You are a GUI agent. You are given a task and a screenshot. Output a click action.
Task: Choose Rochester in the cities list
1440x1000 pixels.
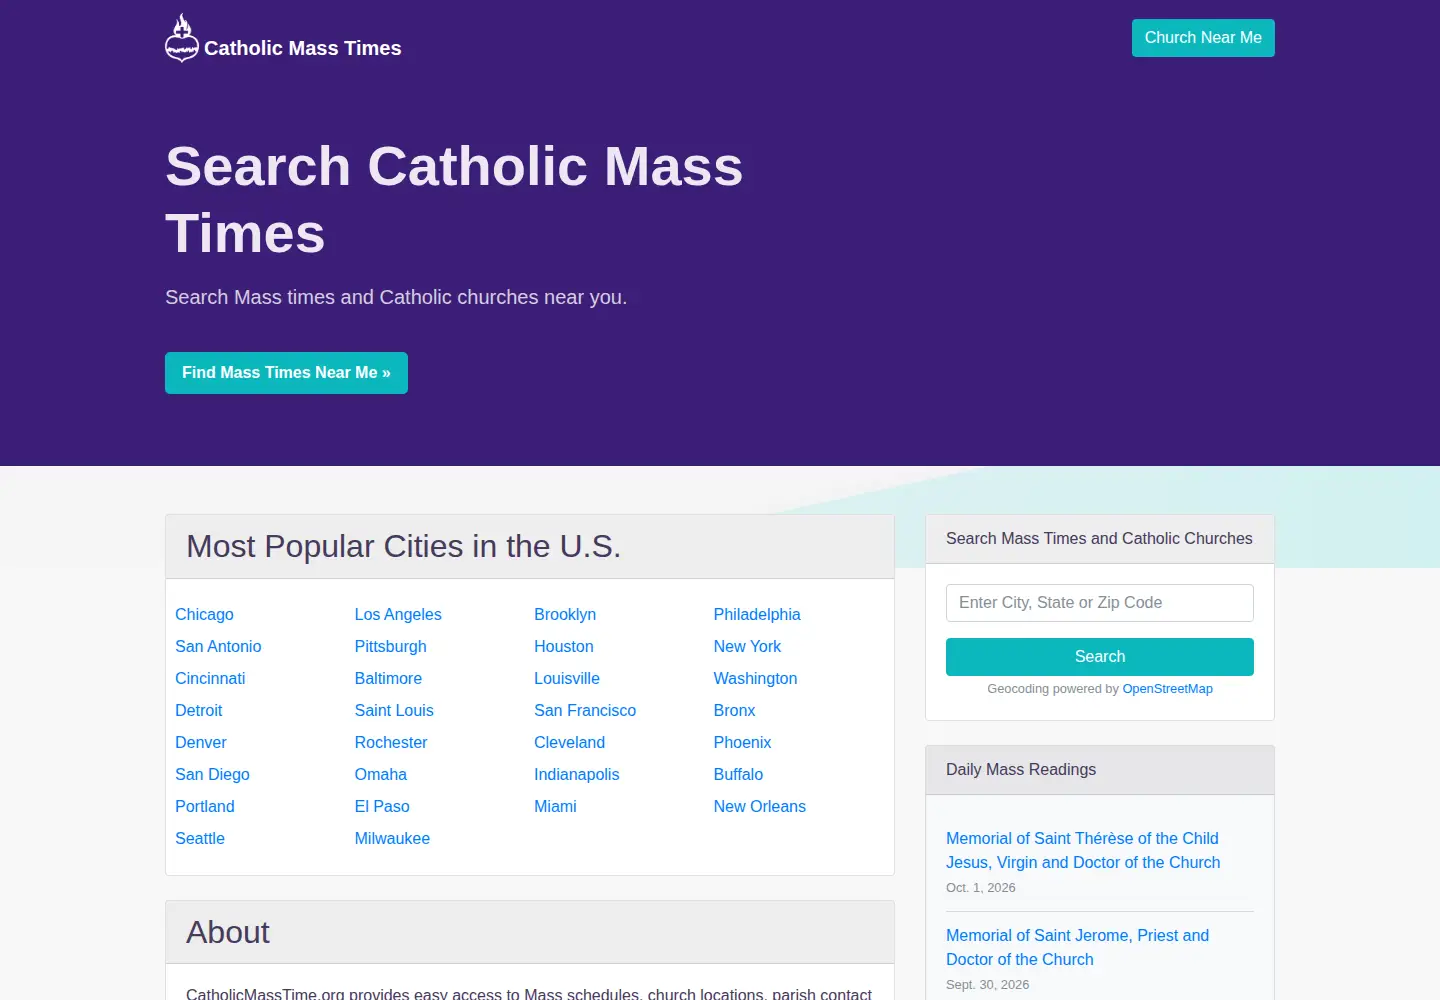391,743
